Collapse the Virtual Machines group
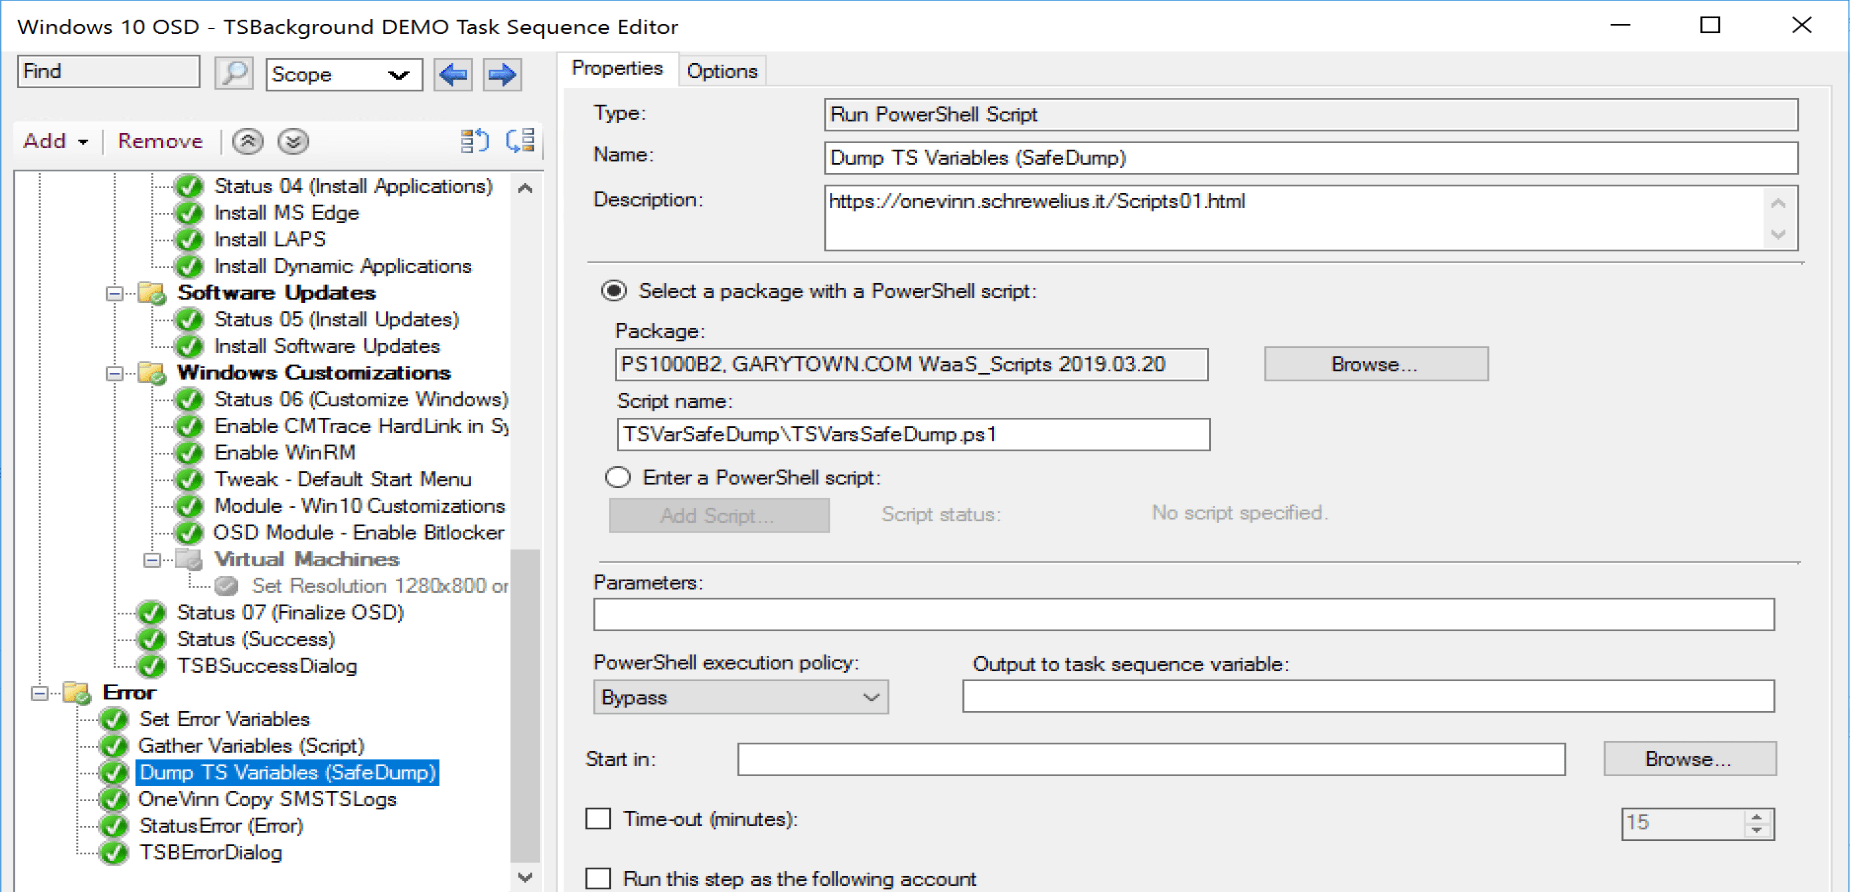 [152, 560]
